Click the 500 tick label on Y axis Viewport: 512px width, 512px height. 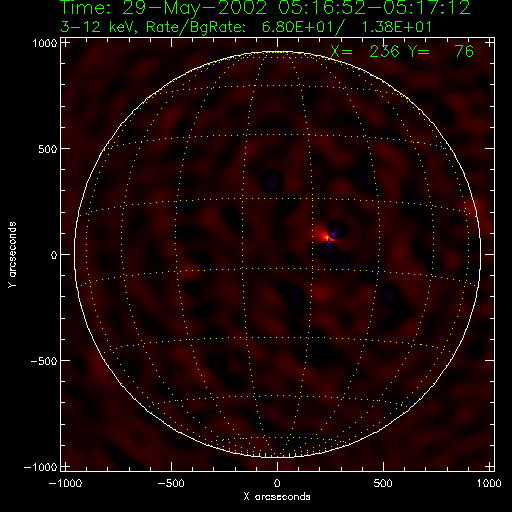[x=48, y=149]
